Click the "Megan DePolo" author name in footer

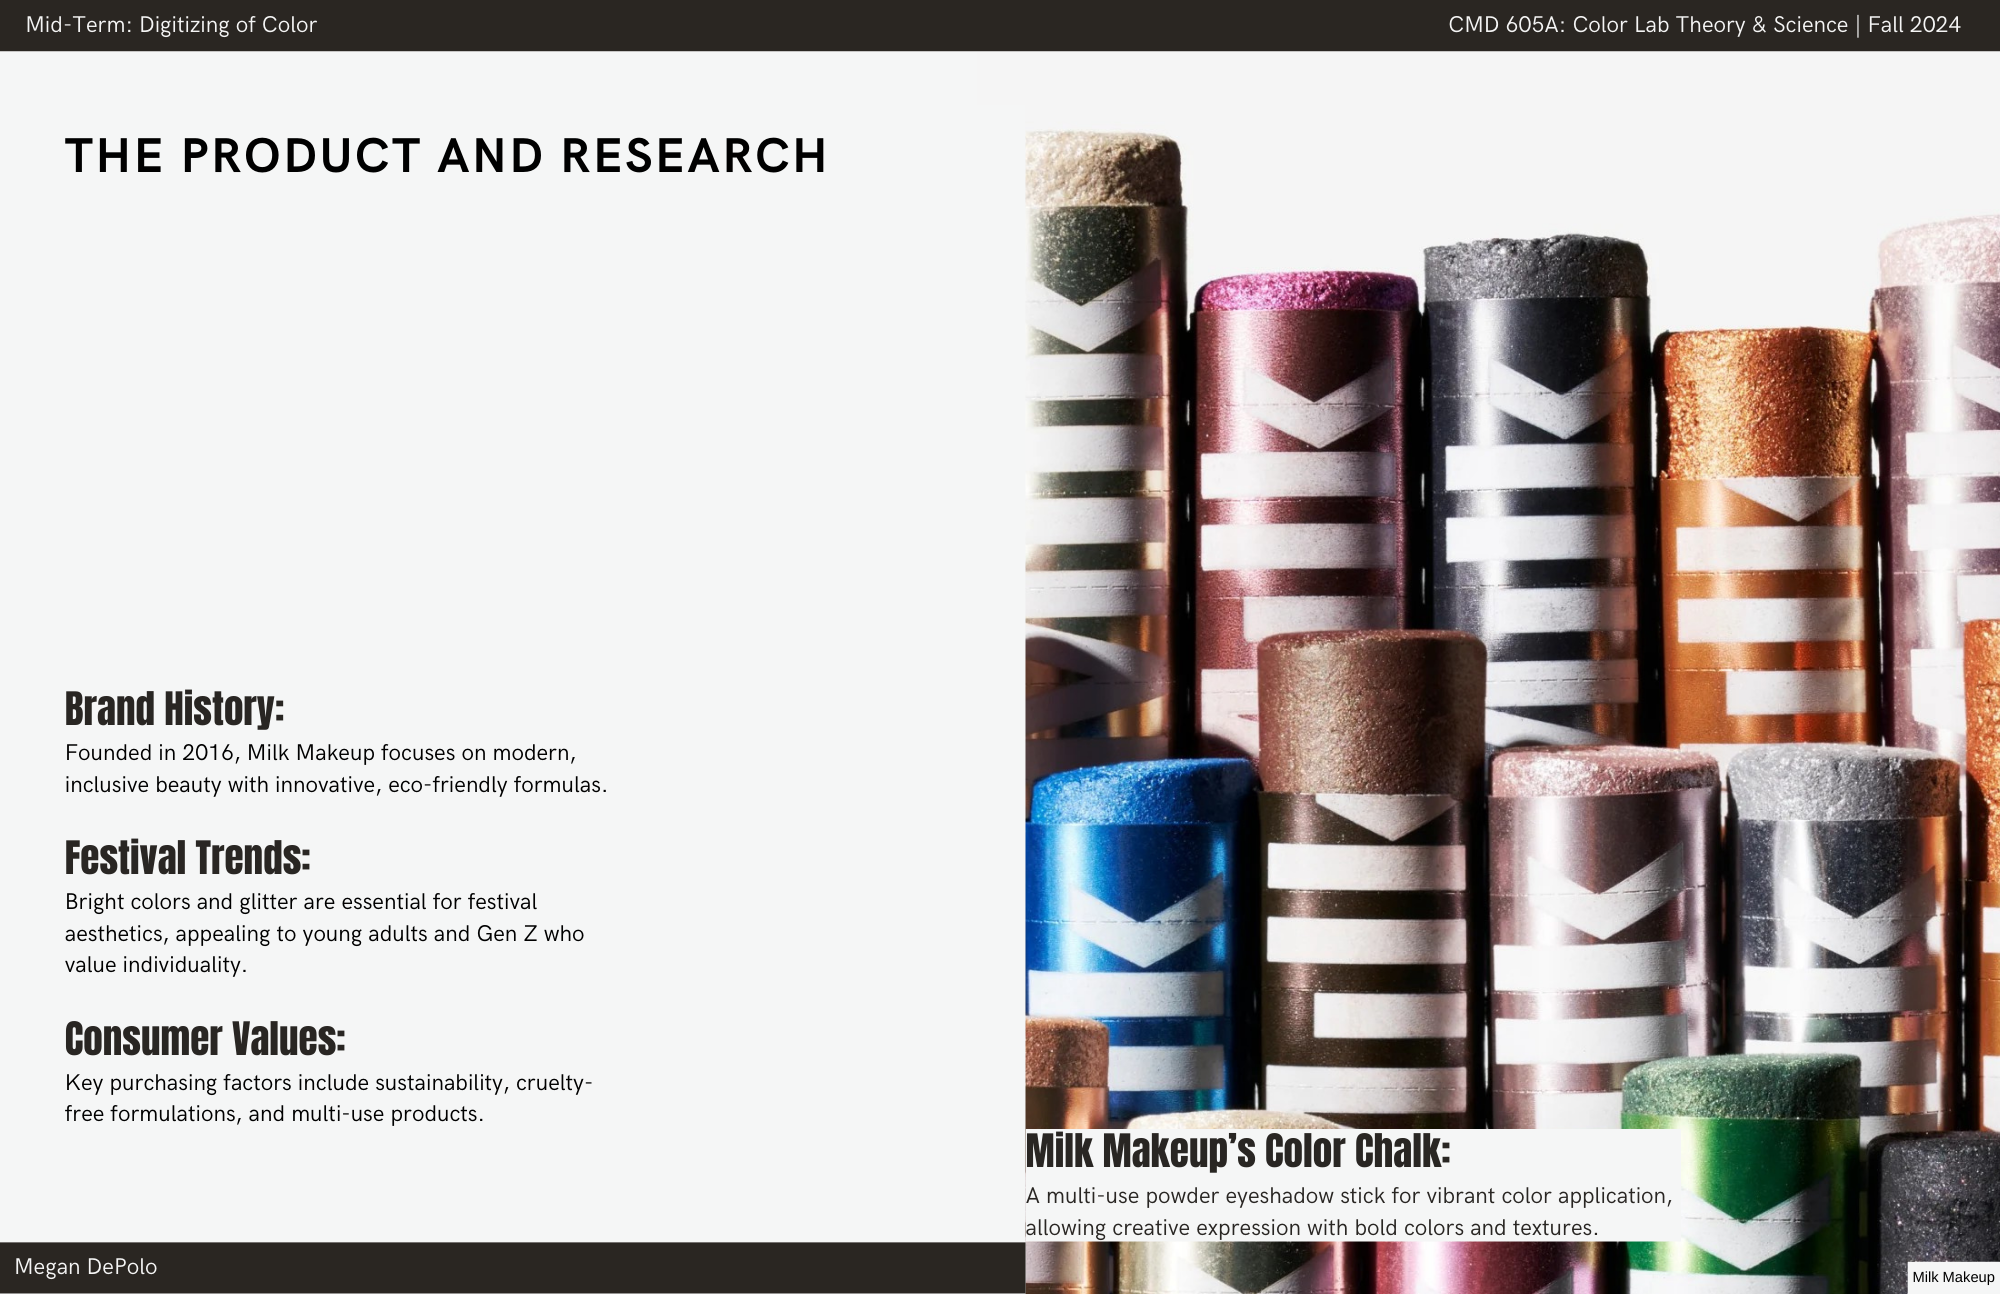pos(86,1267)
